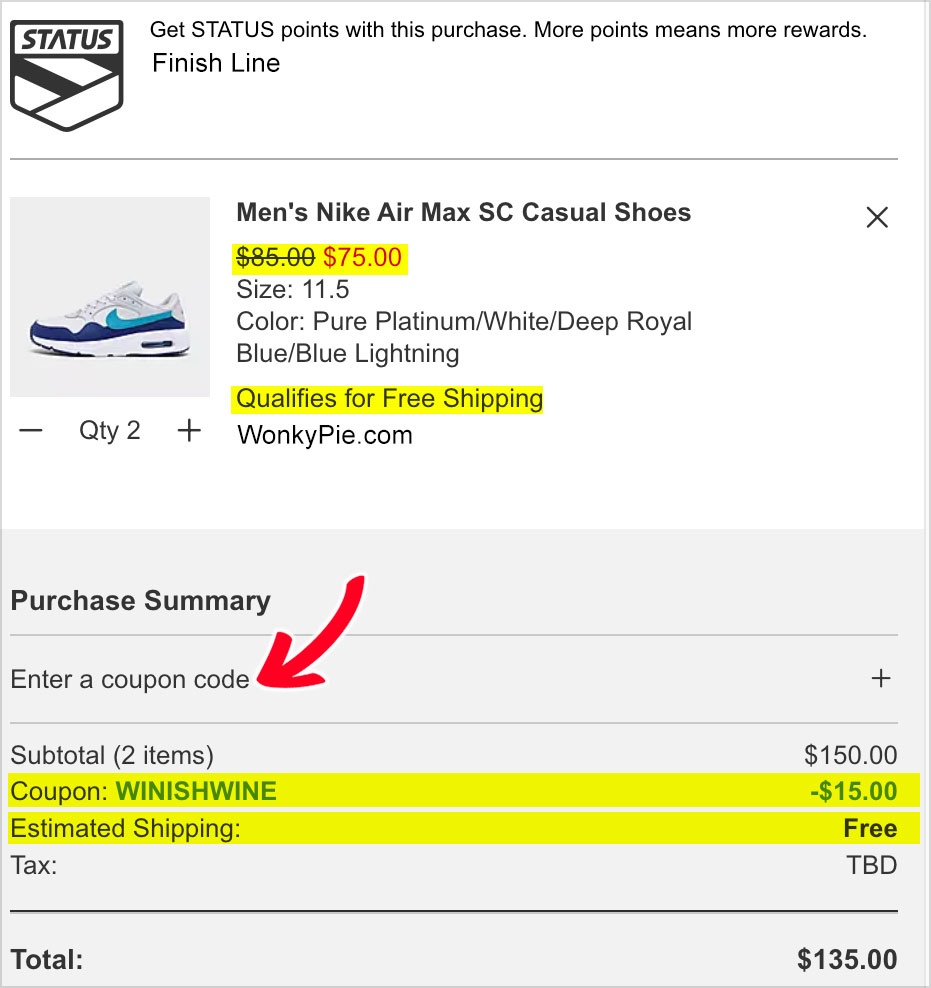This screenshot has width=931, height=988.
Task: Click the Purchase Summary heading
Action: click(140, 600)
